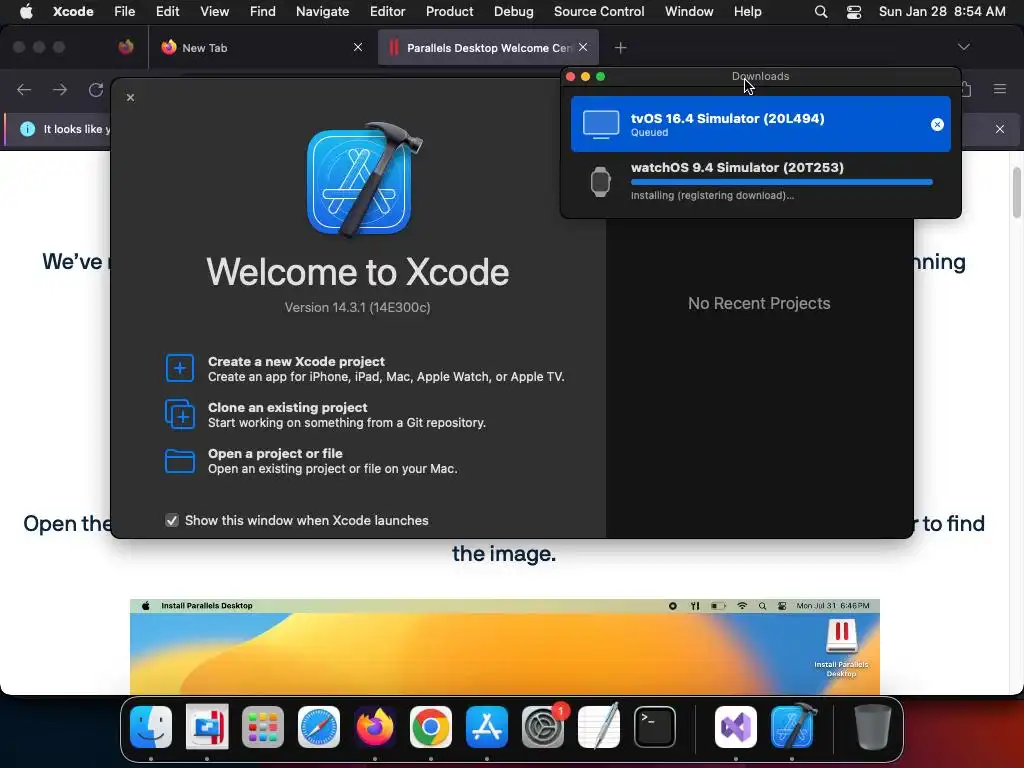The image size is (1024, 768).
Task: Toggle Show this window when Xcode launches
Action: click(x=172, y=520)
